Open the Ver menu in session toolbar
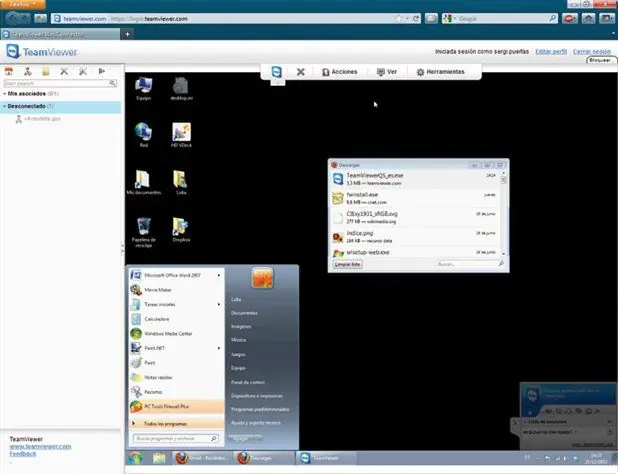The width and height of the screenshot is (618, 474). pyautogui.click(x=387, y=72)
